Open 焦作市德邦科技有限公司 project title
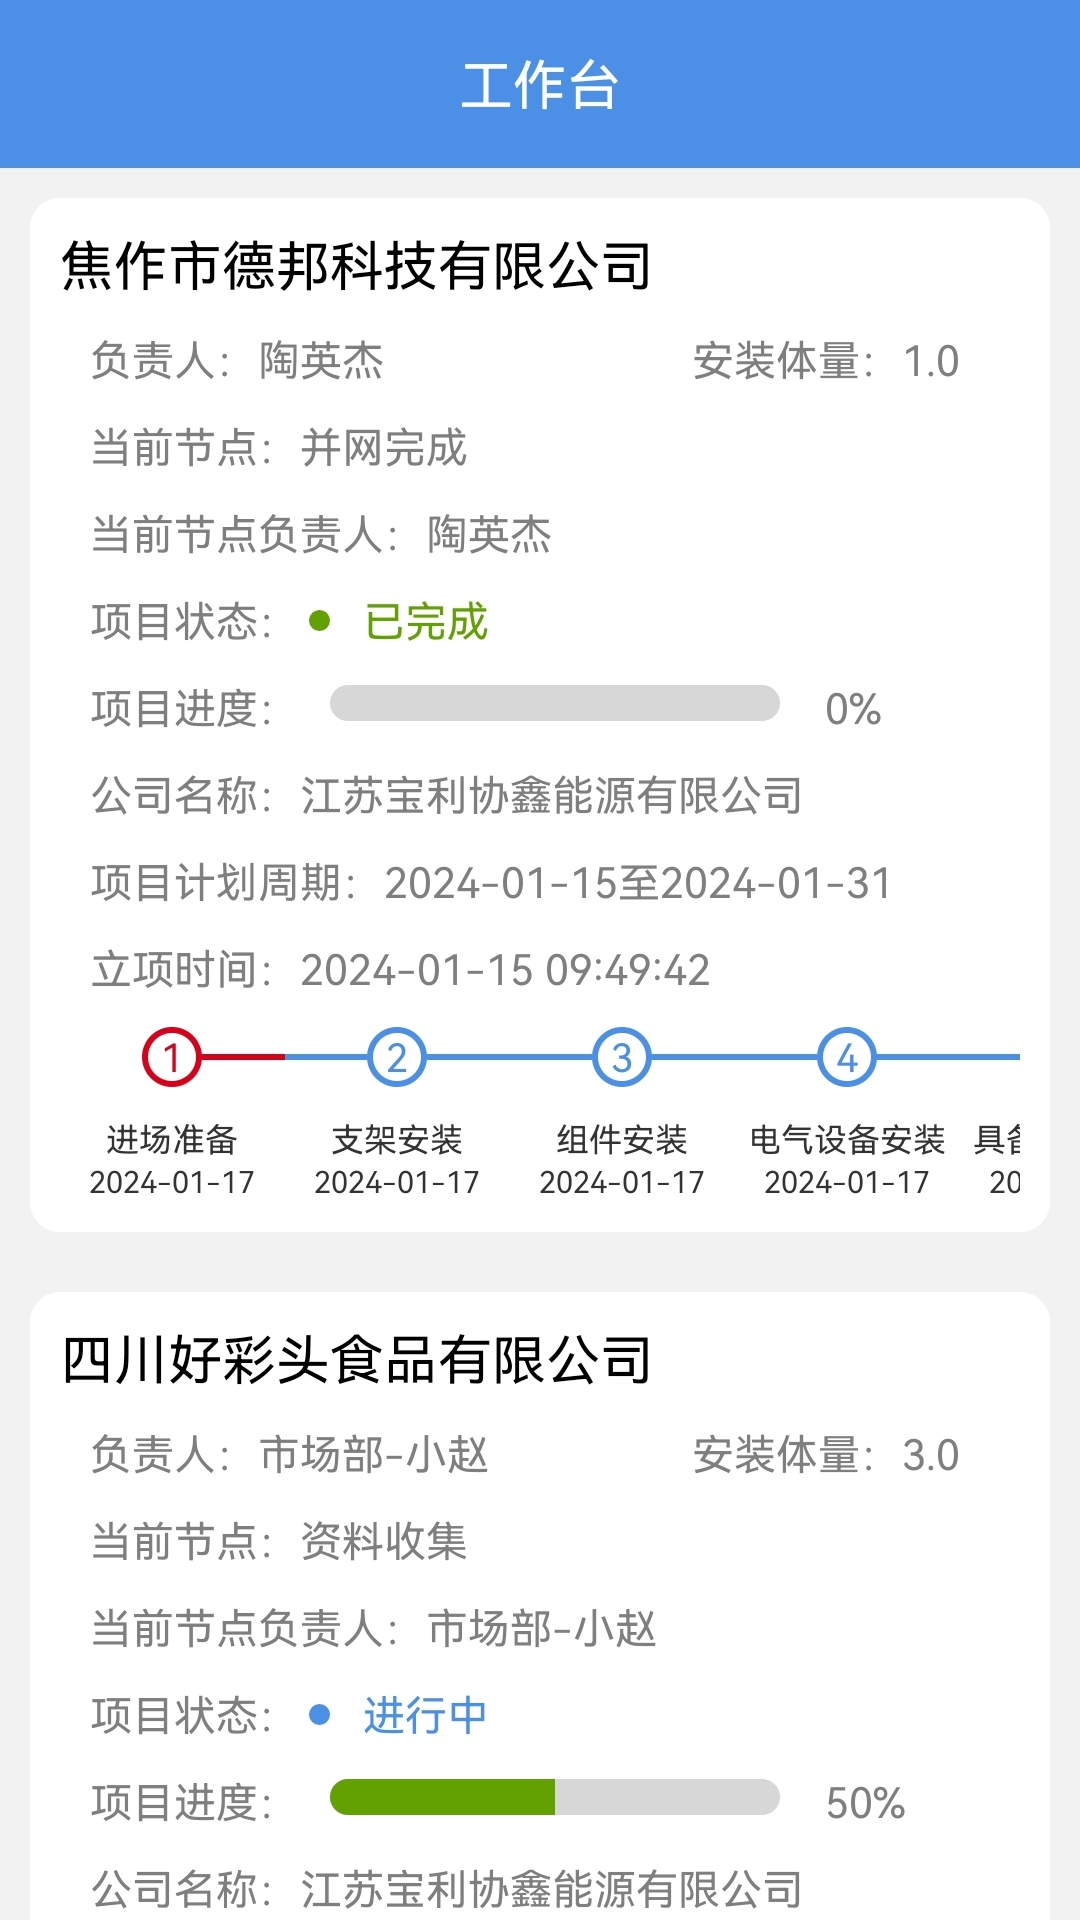Image resolution: width=1080 pixels, height=1920 pixels. pyautogui.click(x=357, y=266)
